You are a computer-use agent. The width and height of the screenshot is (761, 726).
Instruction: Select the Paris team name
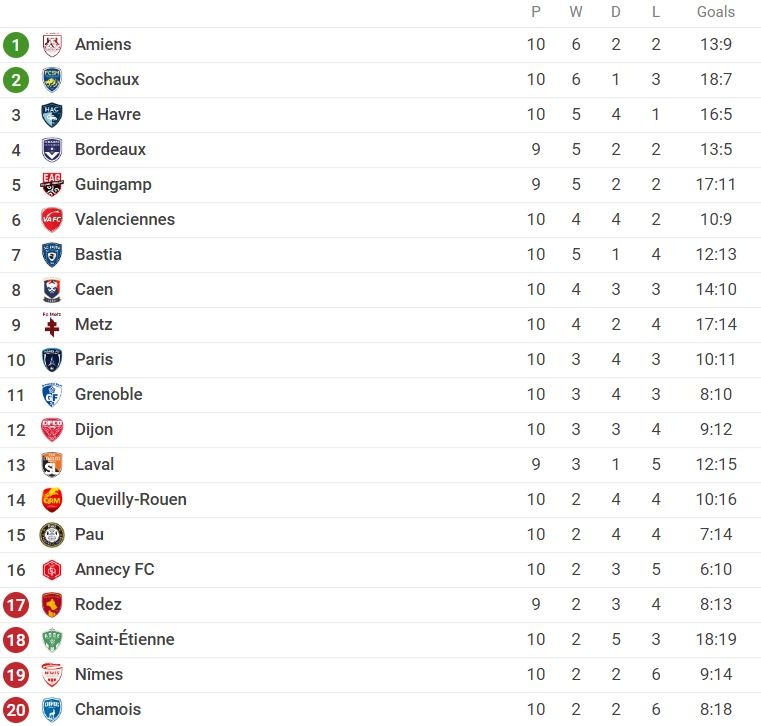tap(94, 360)
